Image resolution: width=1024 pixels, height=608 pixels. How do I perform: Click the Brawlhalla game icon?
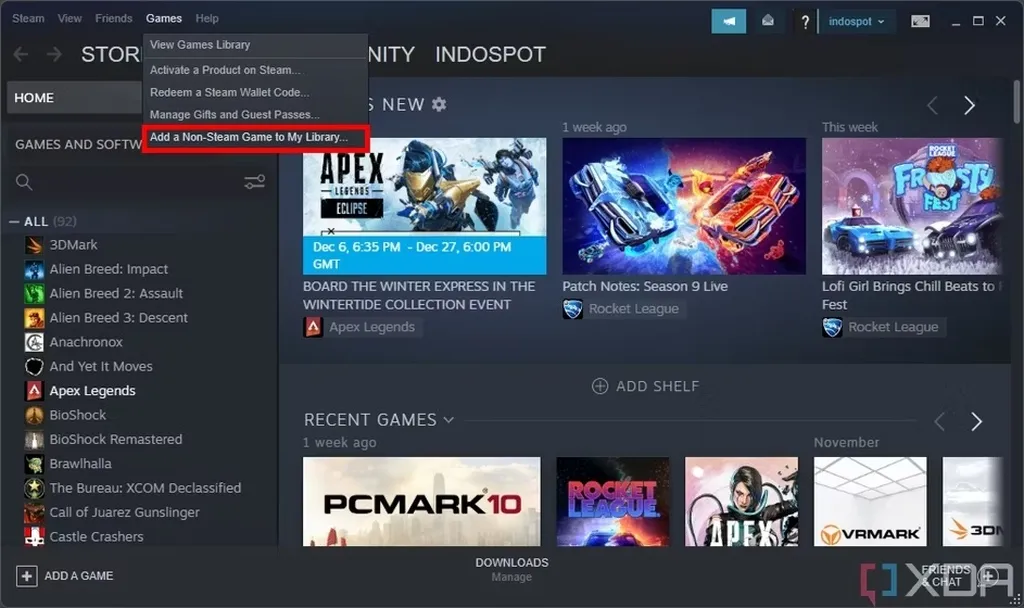click(x=34, y=464)
